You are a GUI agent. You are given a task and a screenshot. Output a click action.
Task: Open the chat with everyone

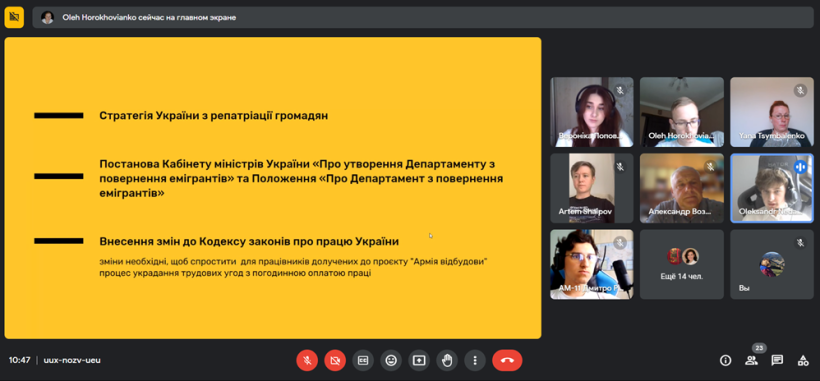pos(777,360)
